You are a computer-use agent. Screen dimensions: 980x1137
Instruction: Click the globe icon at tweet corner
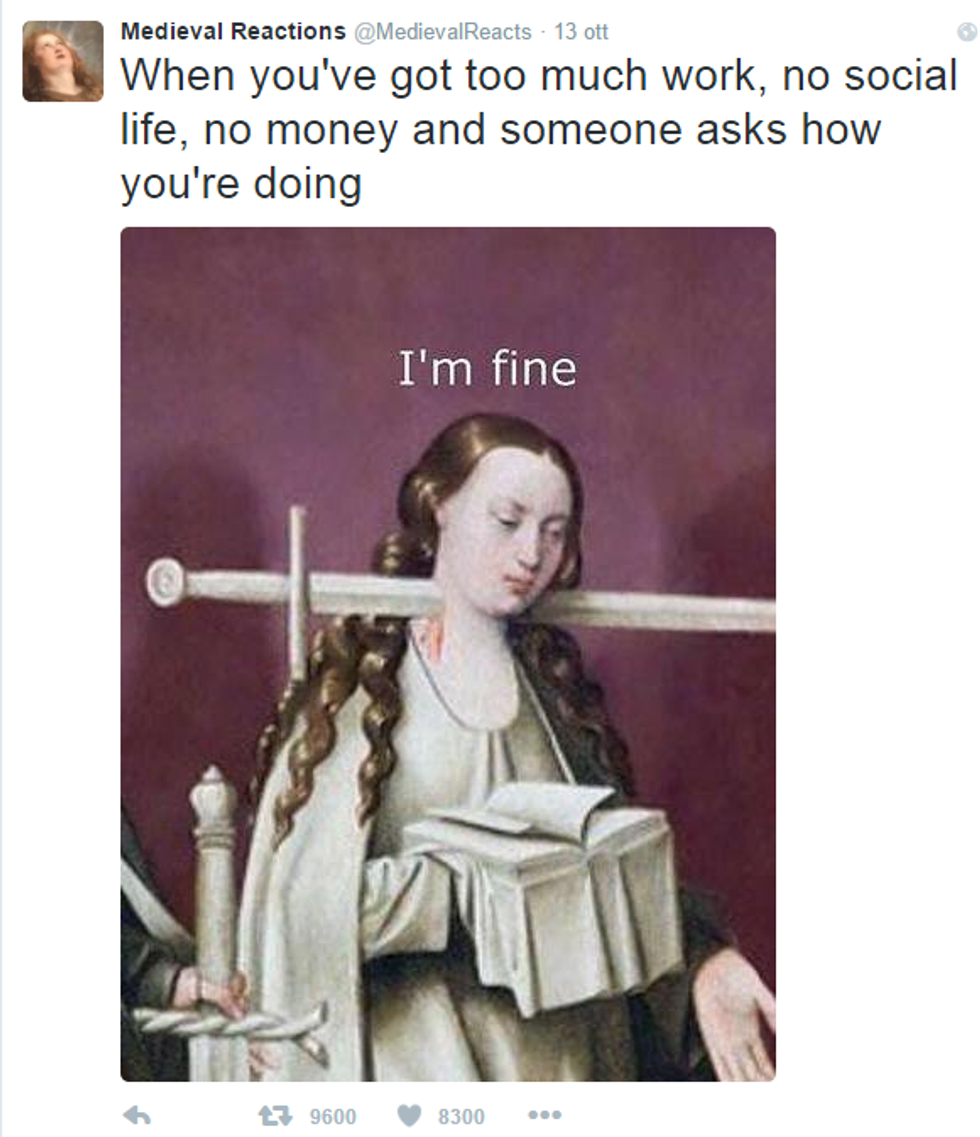coord(966,32)
